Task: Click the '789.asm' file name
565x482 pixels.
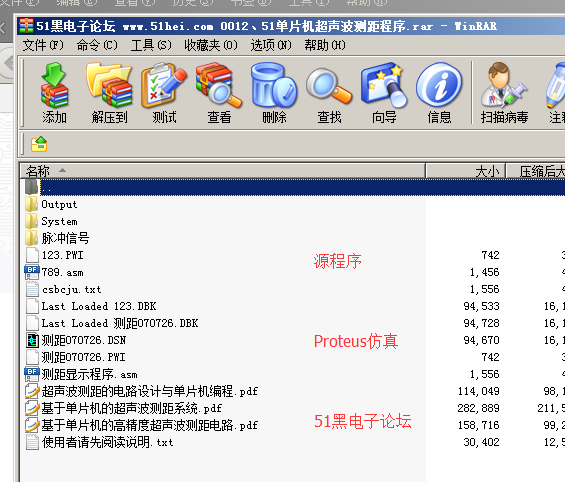Action: pyautogui.click(x=62, y=272)
